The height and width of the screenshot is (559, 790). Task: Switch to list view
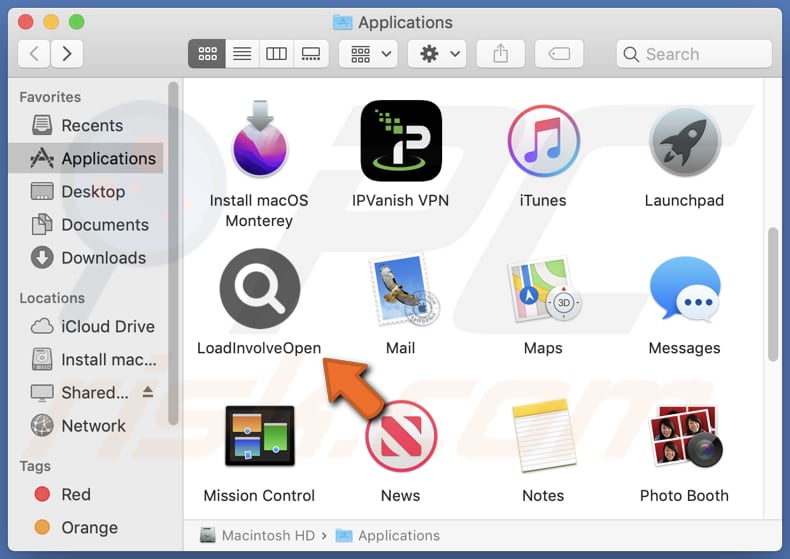pyautogui.click(x=242, y=53)
